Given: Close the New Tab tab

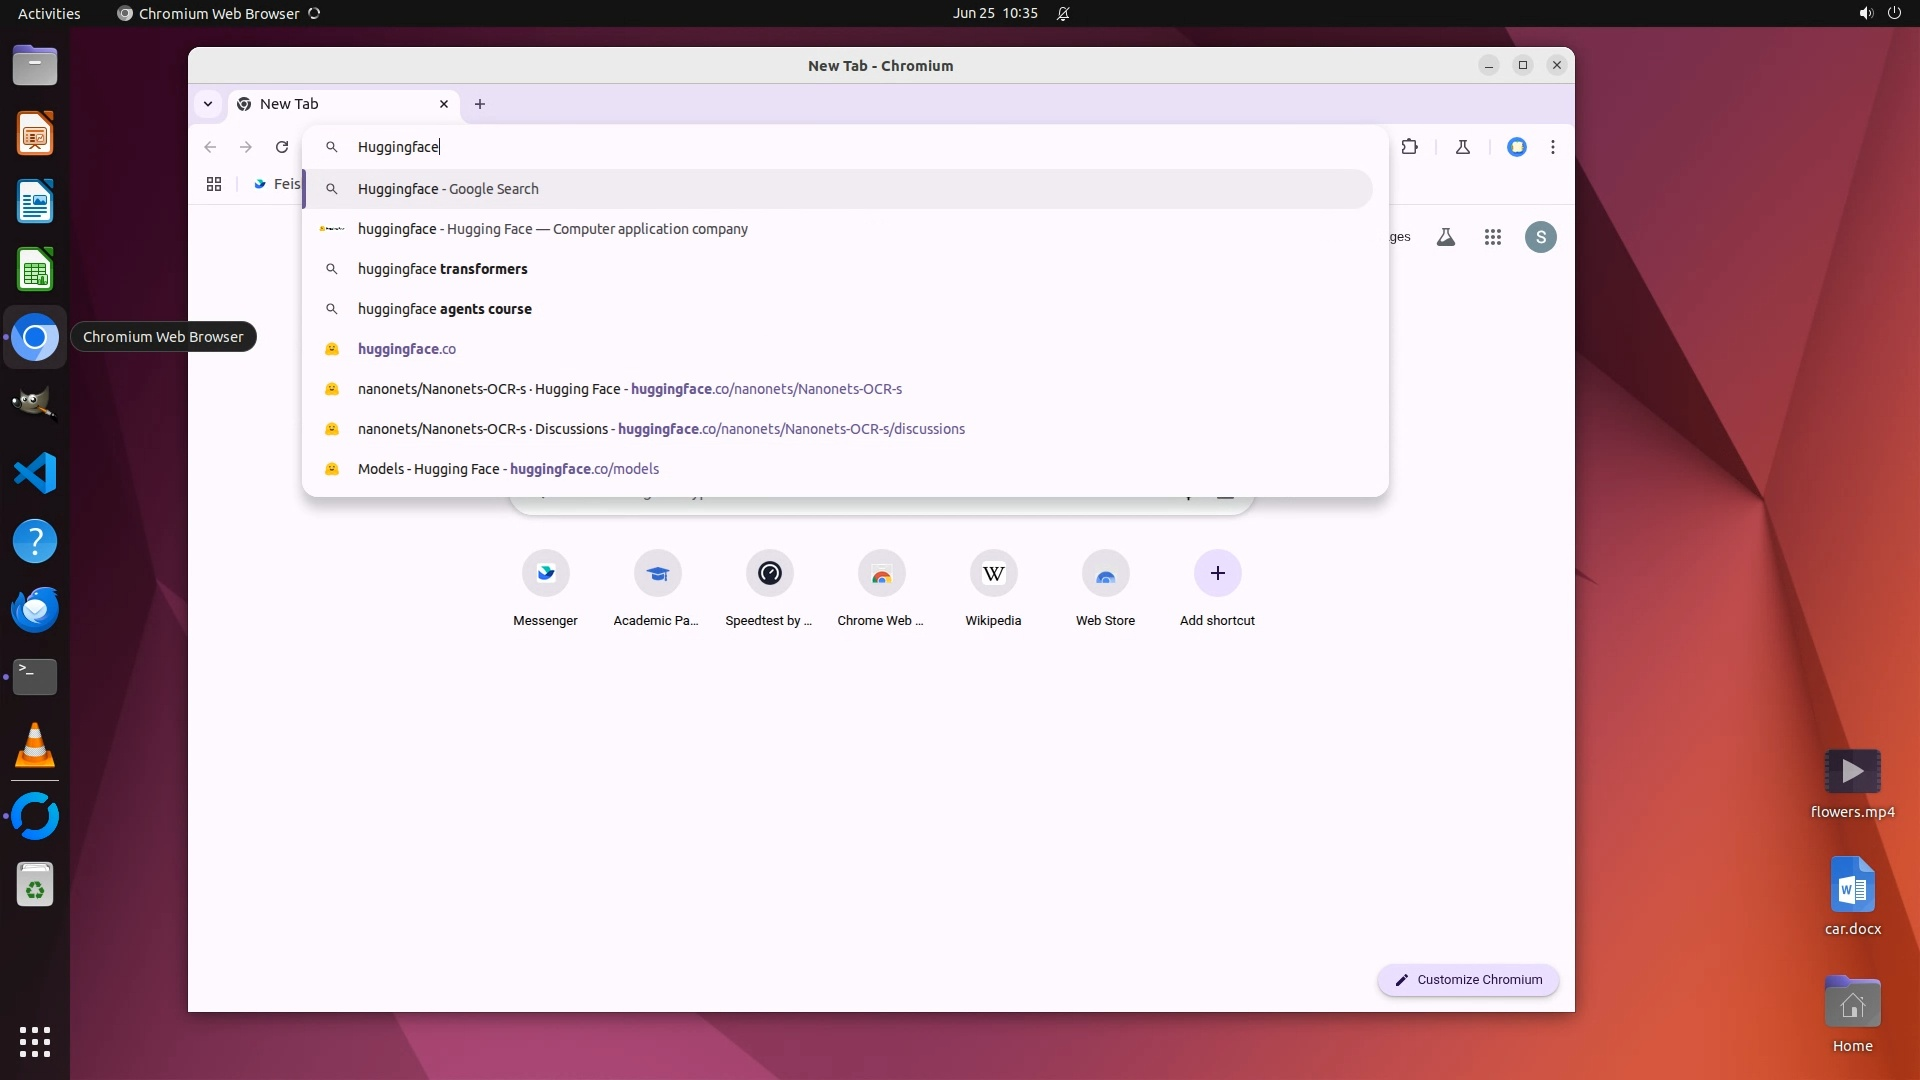Looking at the screenshot, I should point(444,104).
